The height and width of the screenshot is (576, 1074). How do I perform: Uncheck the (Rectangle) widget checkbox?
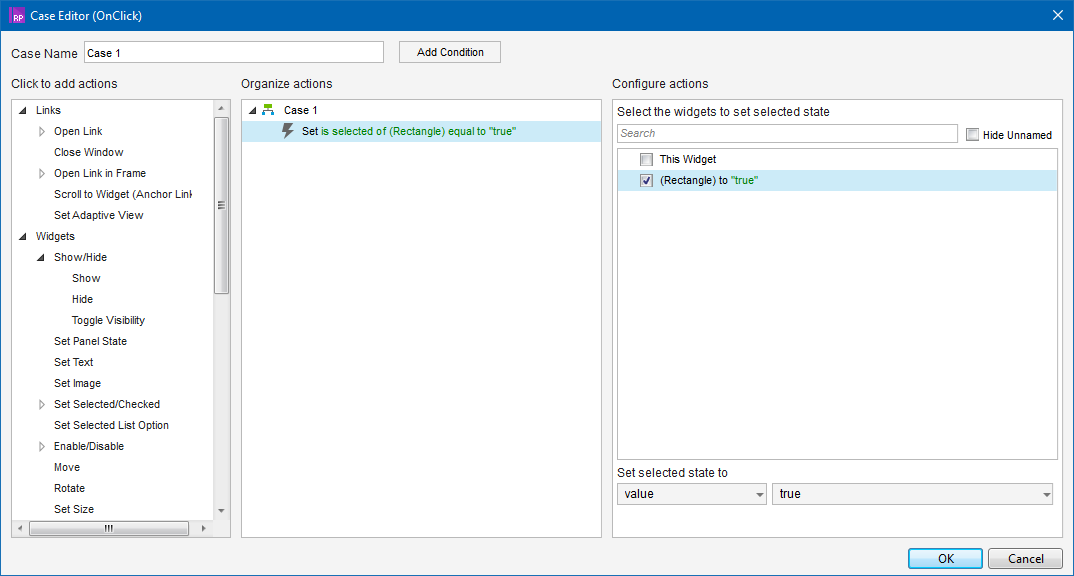pos(646,181)
